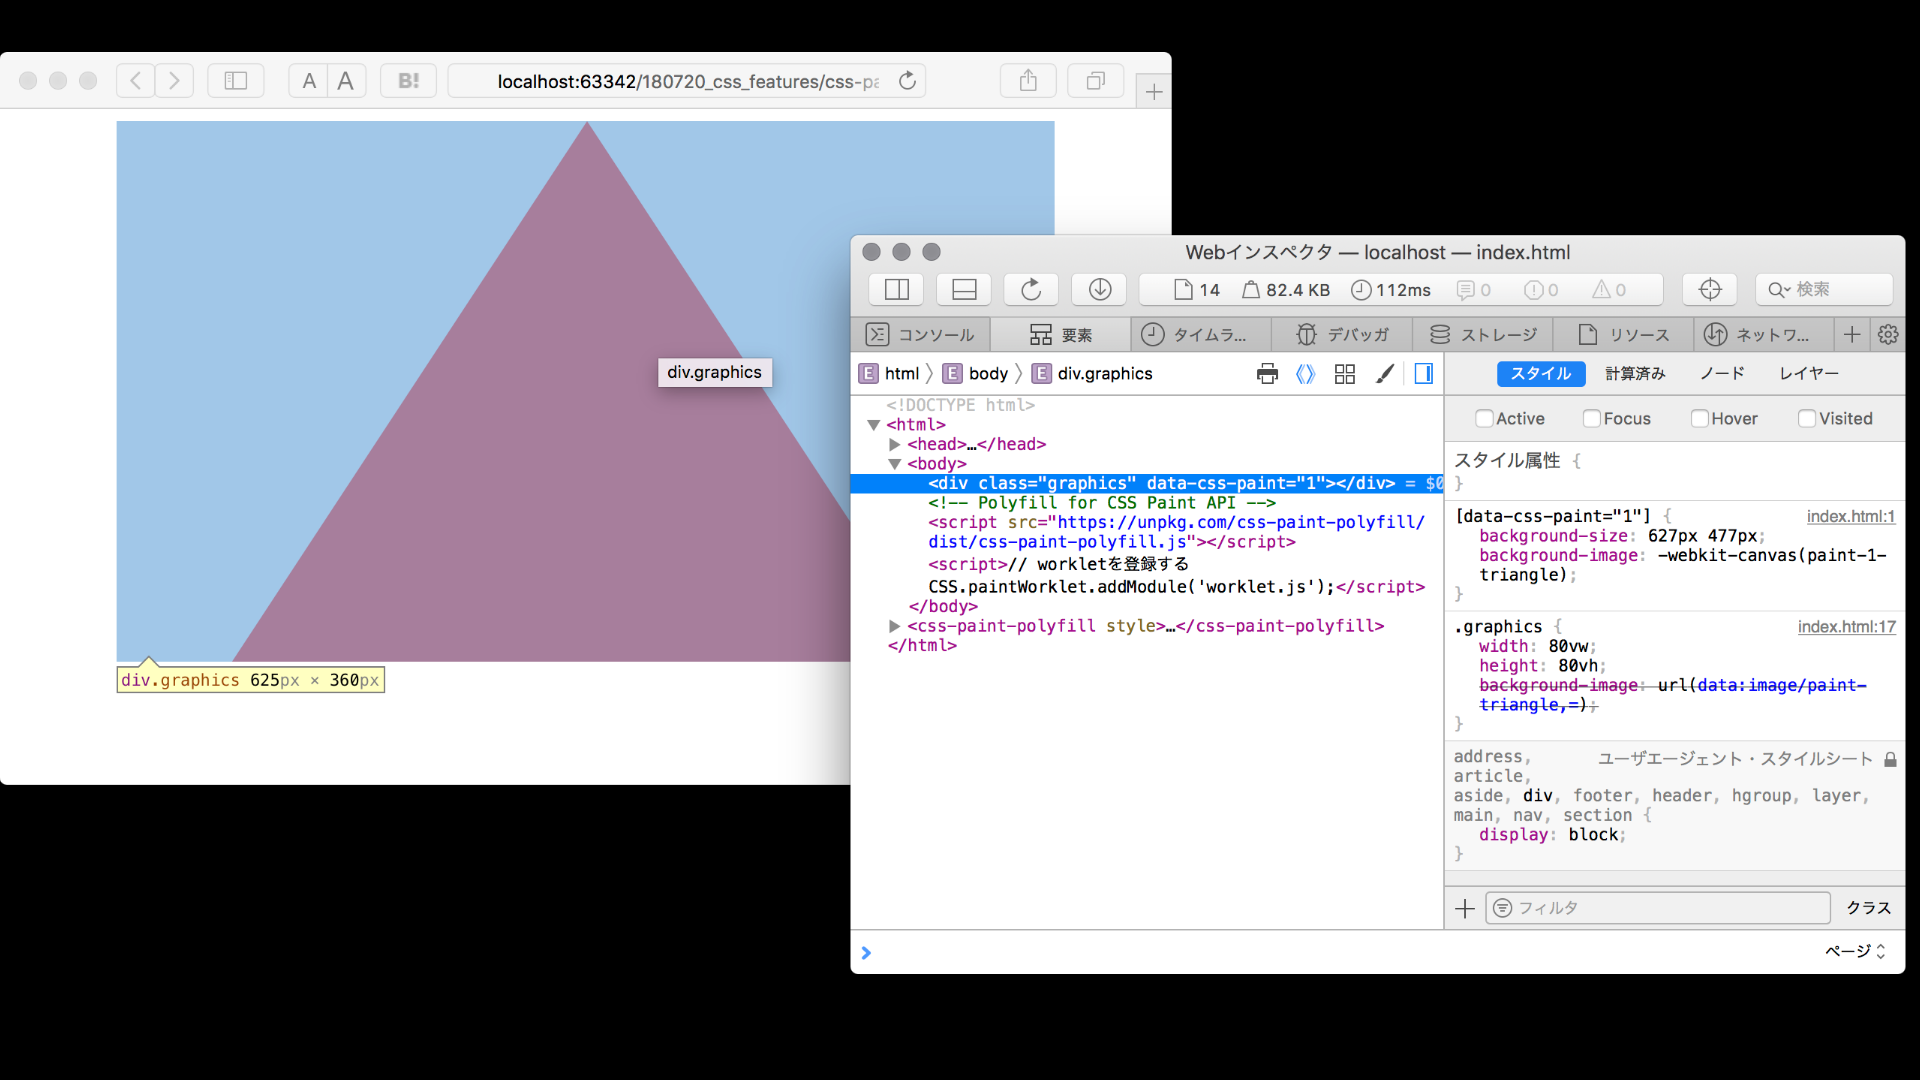Click the download web archive icon
Viewport: 1920px width, 1080px height.
[1099, 290]
